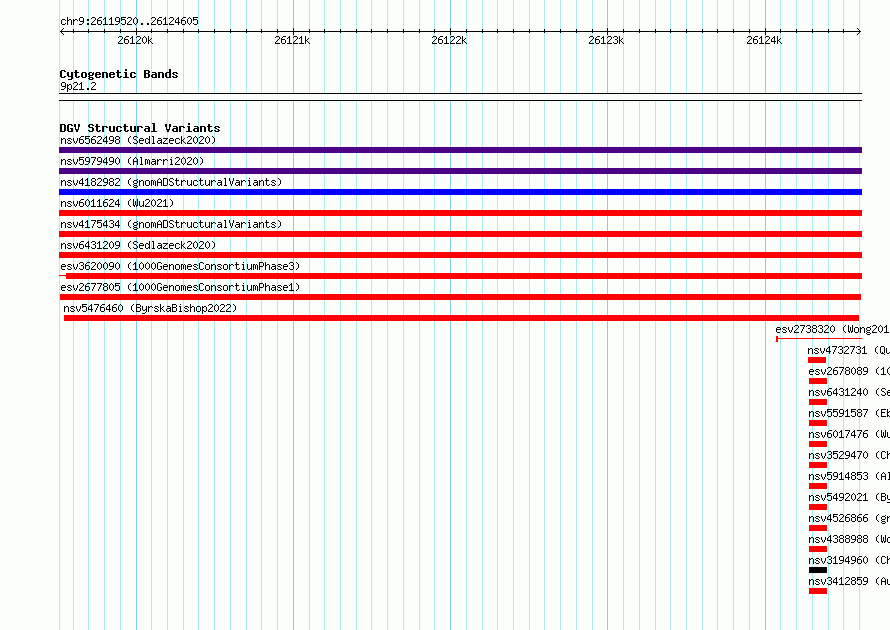Open nsv6431209 (Sedlazeck2020) variant label
Viewport: 890px width, 630px height.
coord(138,245)
